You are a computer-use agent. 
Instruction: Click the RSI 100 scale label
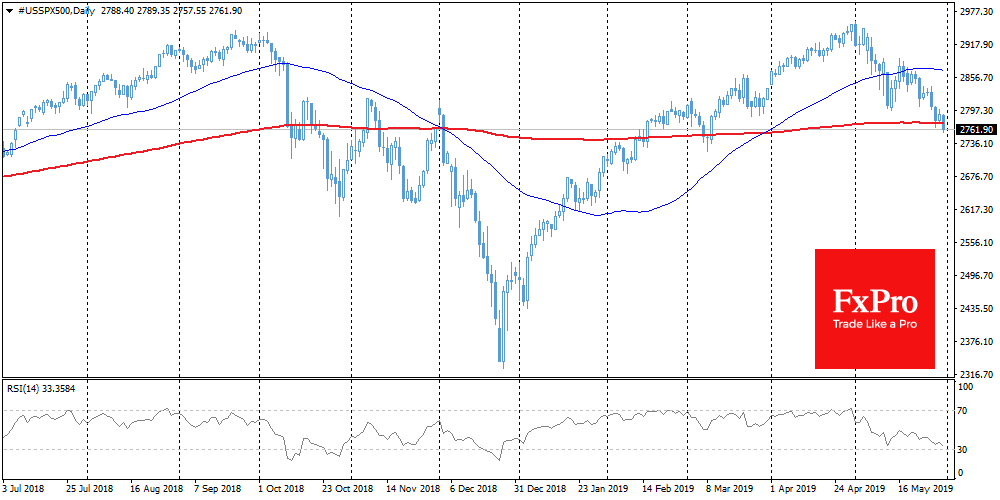point(967,386)
